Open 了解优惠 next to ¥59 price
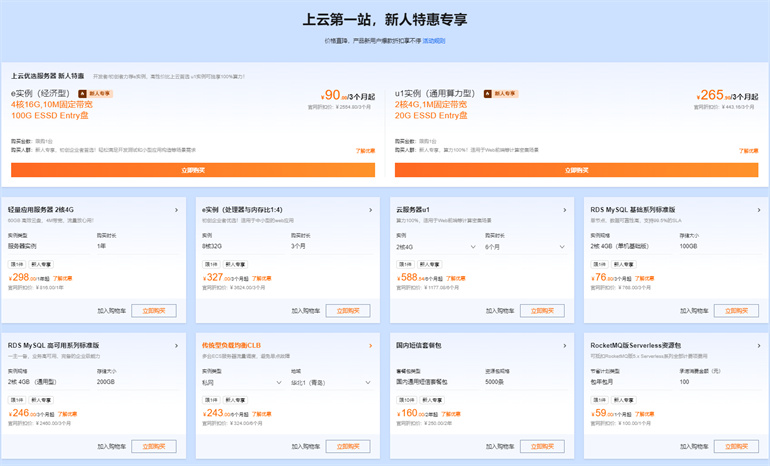 (644, 414)
